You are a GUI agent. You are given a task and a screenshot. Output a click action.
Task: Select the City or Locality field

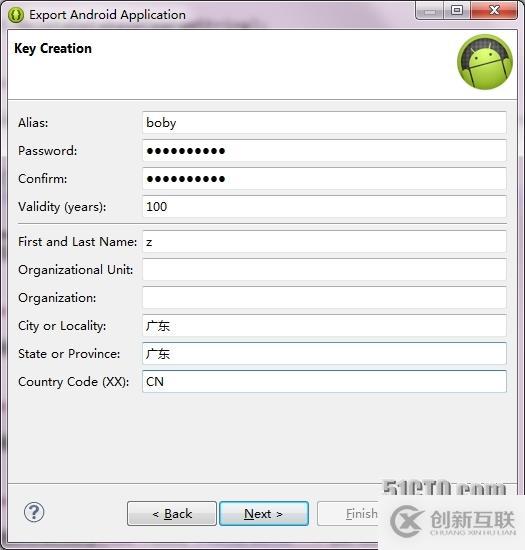324,326
